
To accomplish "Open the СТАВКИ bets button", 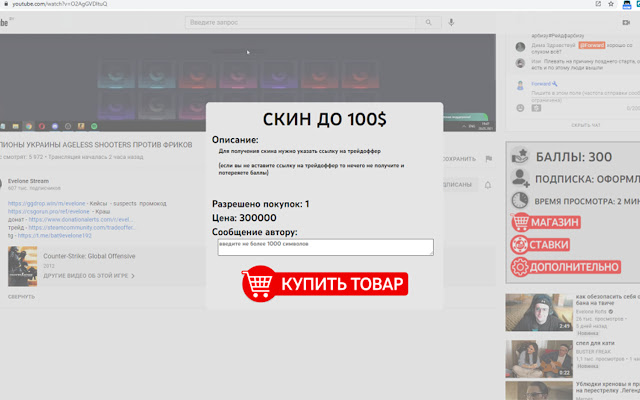I will coord(540,245).
